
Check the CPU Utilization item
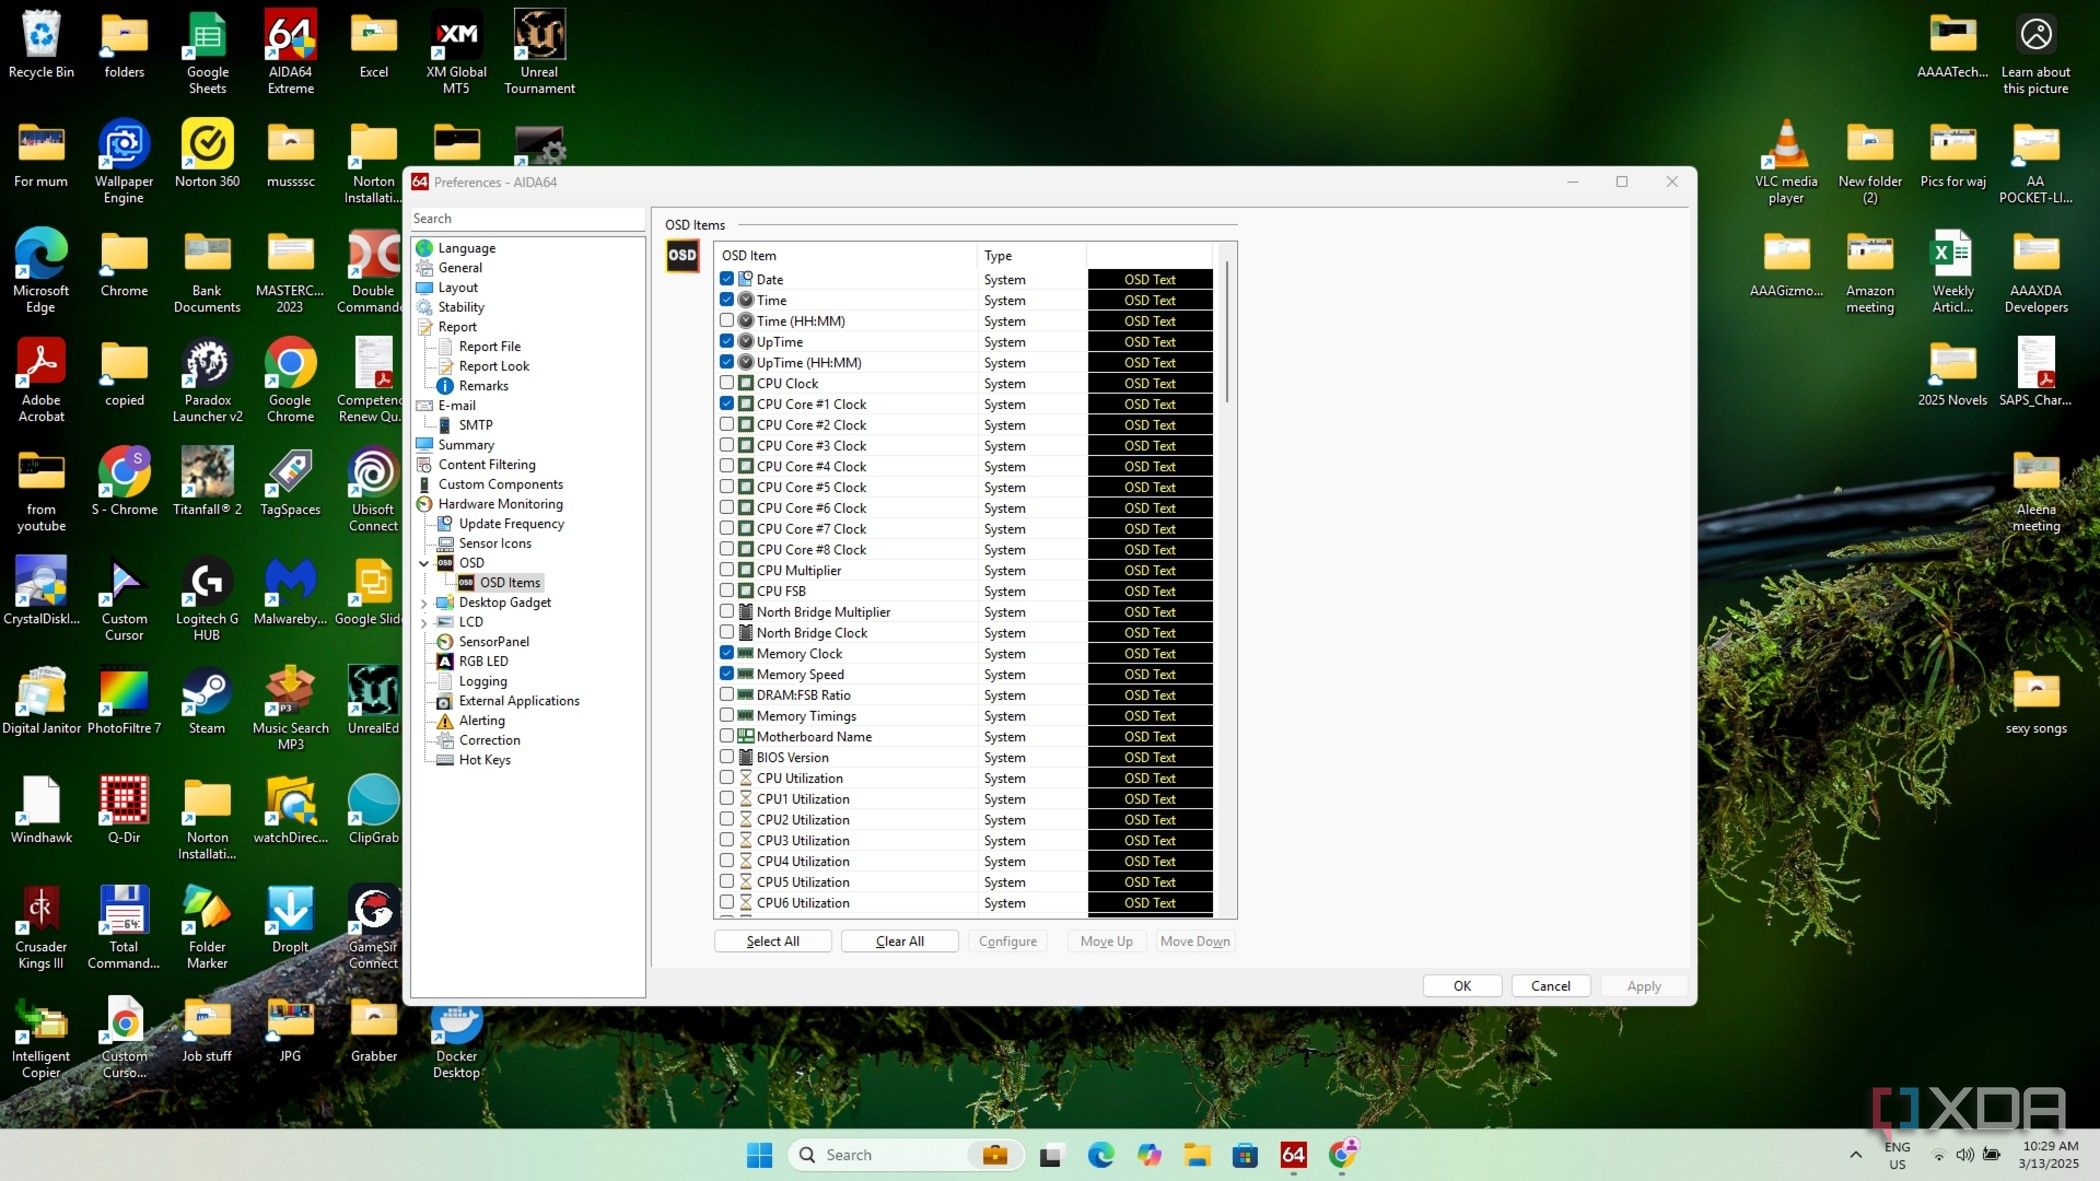727,778
